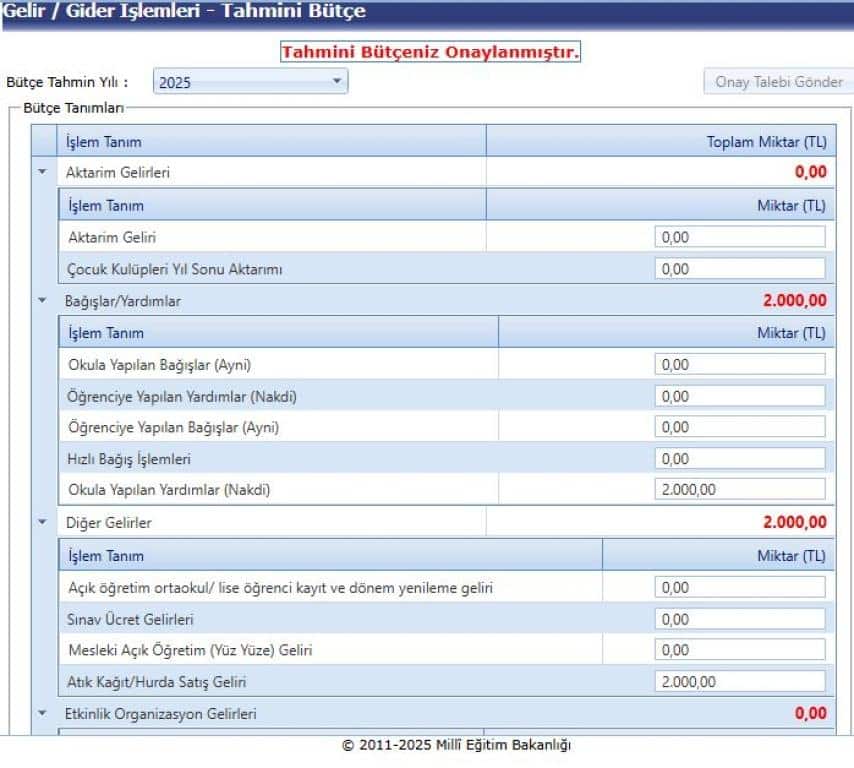The height and width of the screenshot is (768, 854).
Task: Click the Toplam Miktar (TL) column header
Action: click(660, 141)
